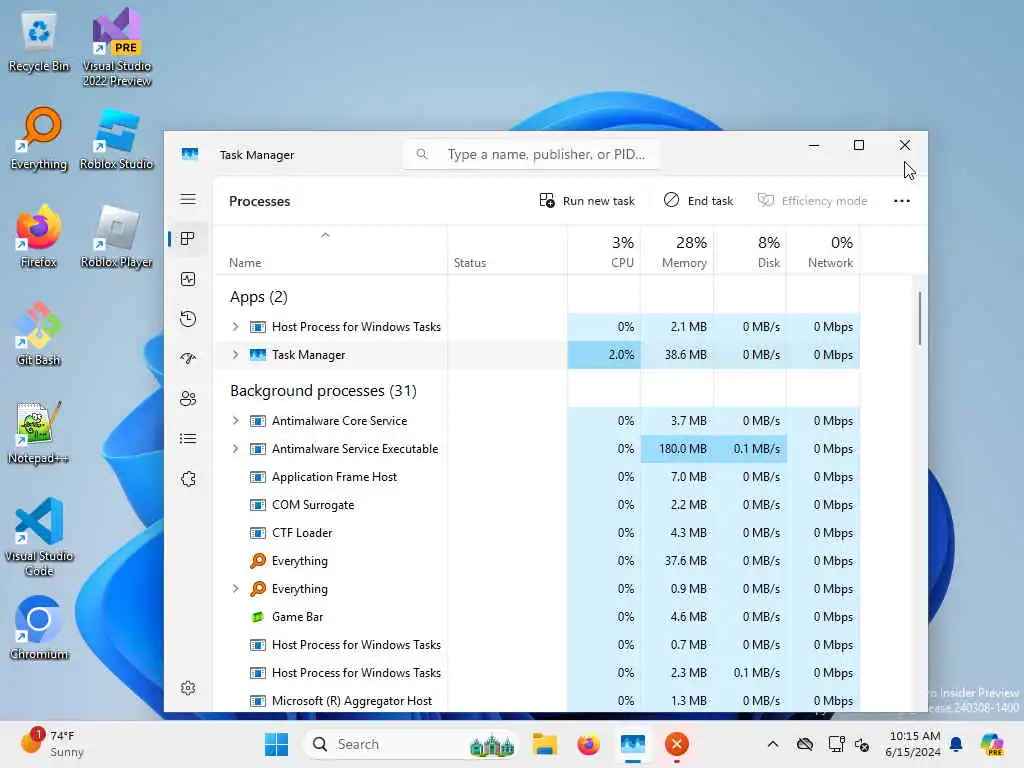The height and width of the screenshot is (768, 1024).
Task: Click the Run new task button
Action: coord(586,200)
